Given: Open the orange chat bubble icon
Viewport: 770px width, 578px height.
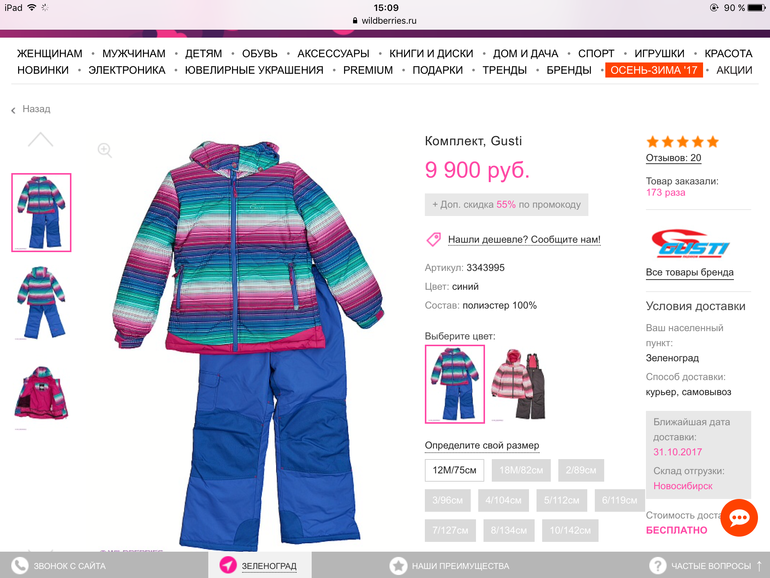Looking at the screenshot, I should coord(739,518).
